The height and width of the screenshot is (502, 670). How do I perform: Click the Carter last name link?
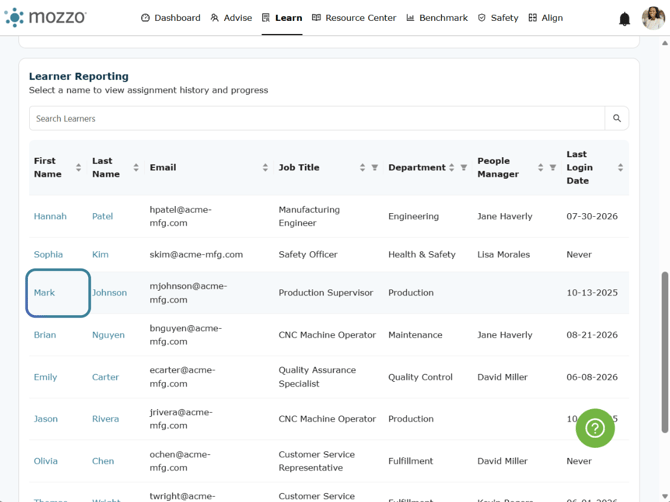coord(106,377)
